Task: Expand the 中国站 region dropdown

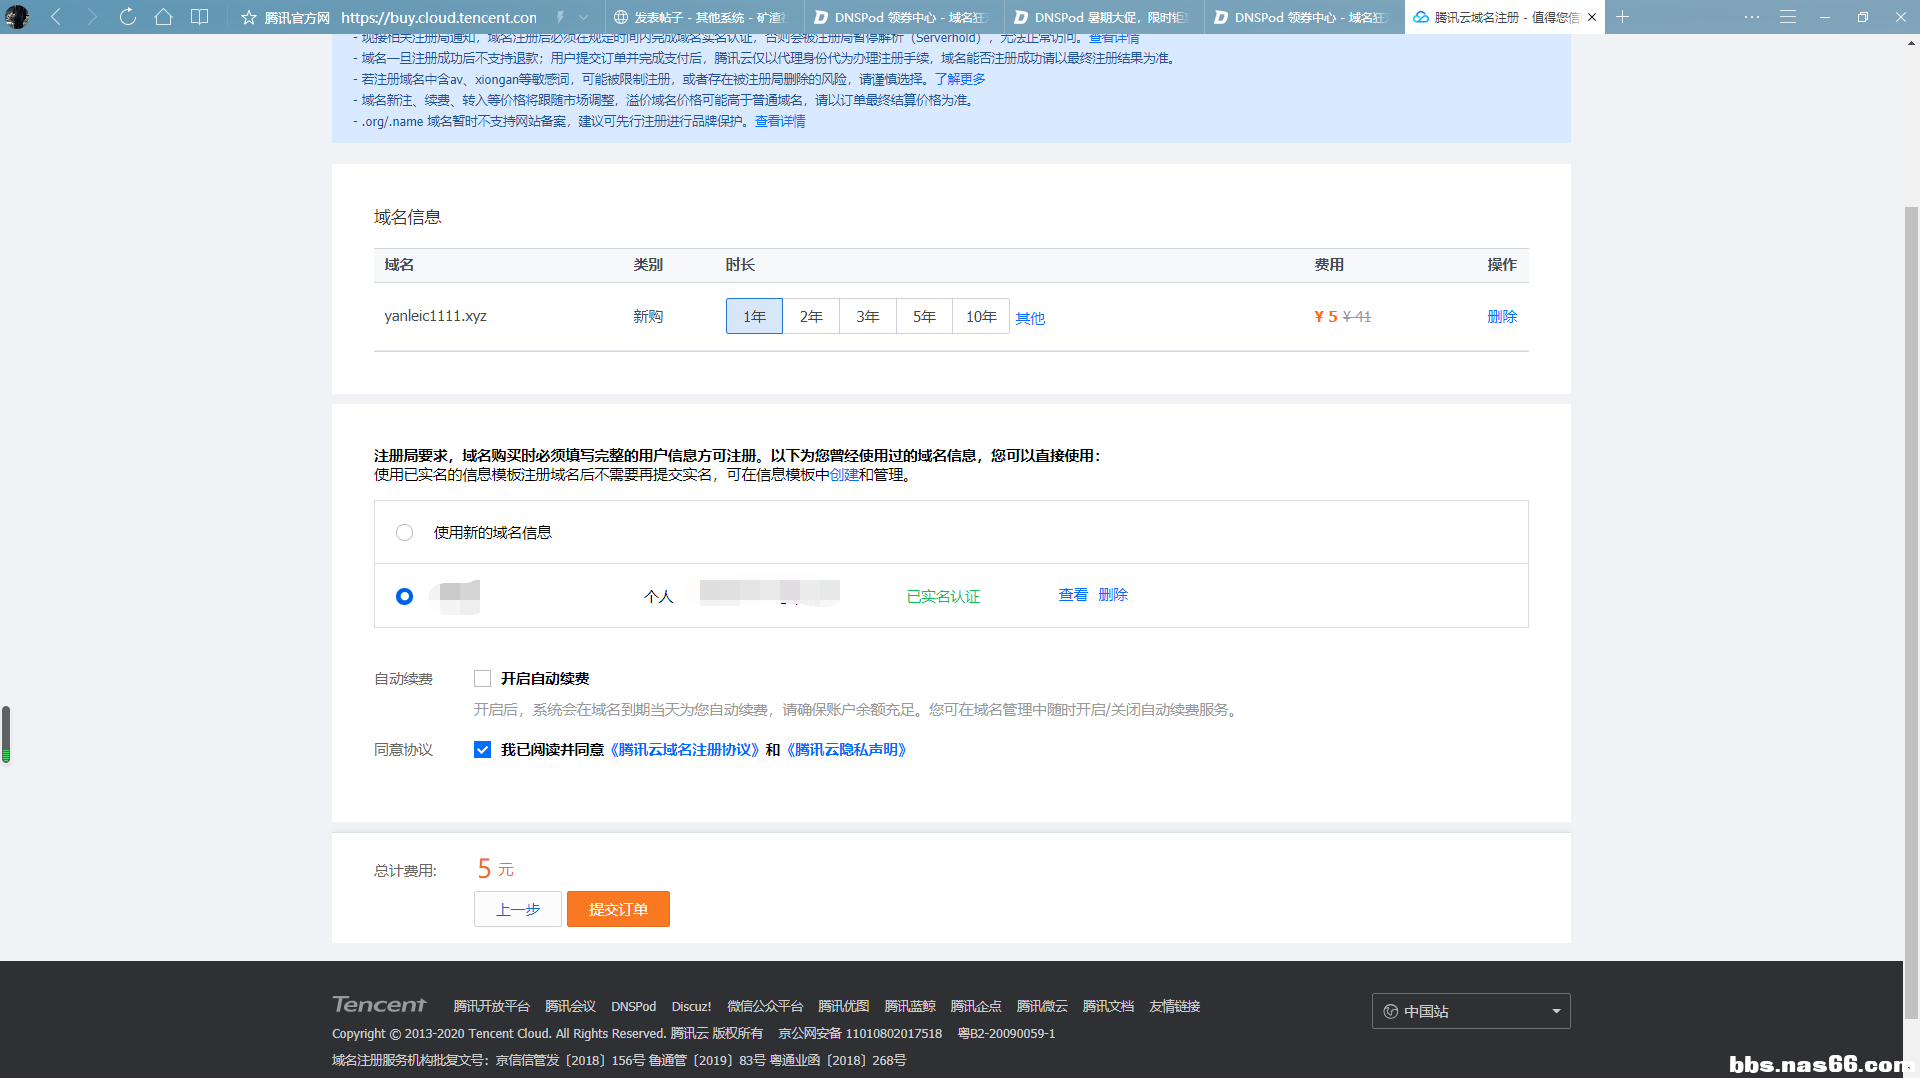Action: (x=1471, y=1011)
